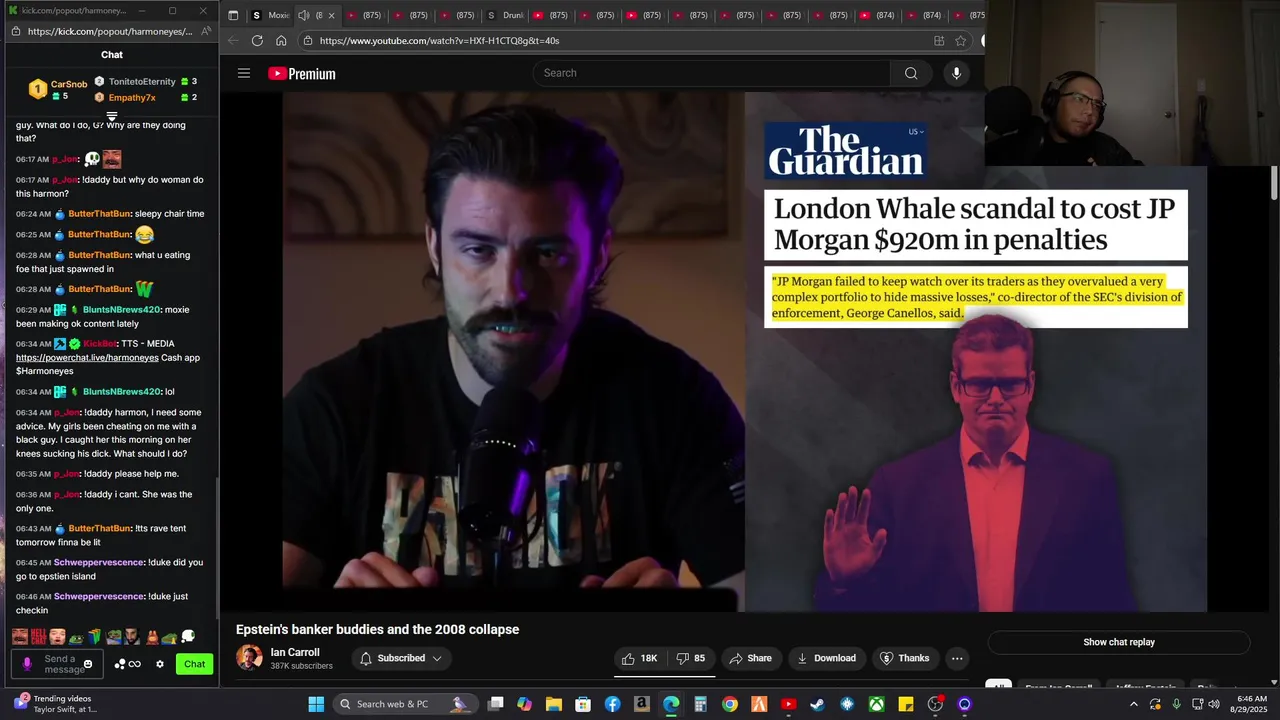Open File Explorer from taskbar
The height and width of the screenshot is (720, 1280).
[553, 704]
